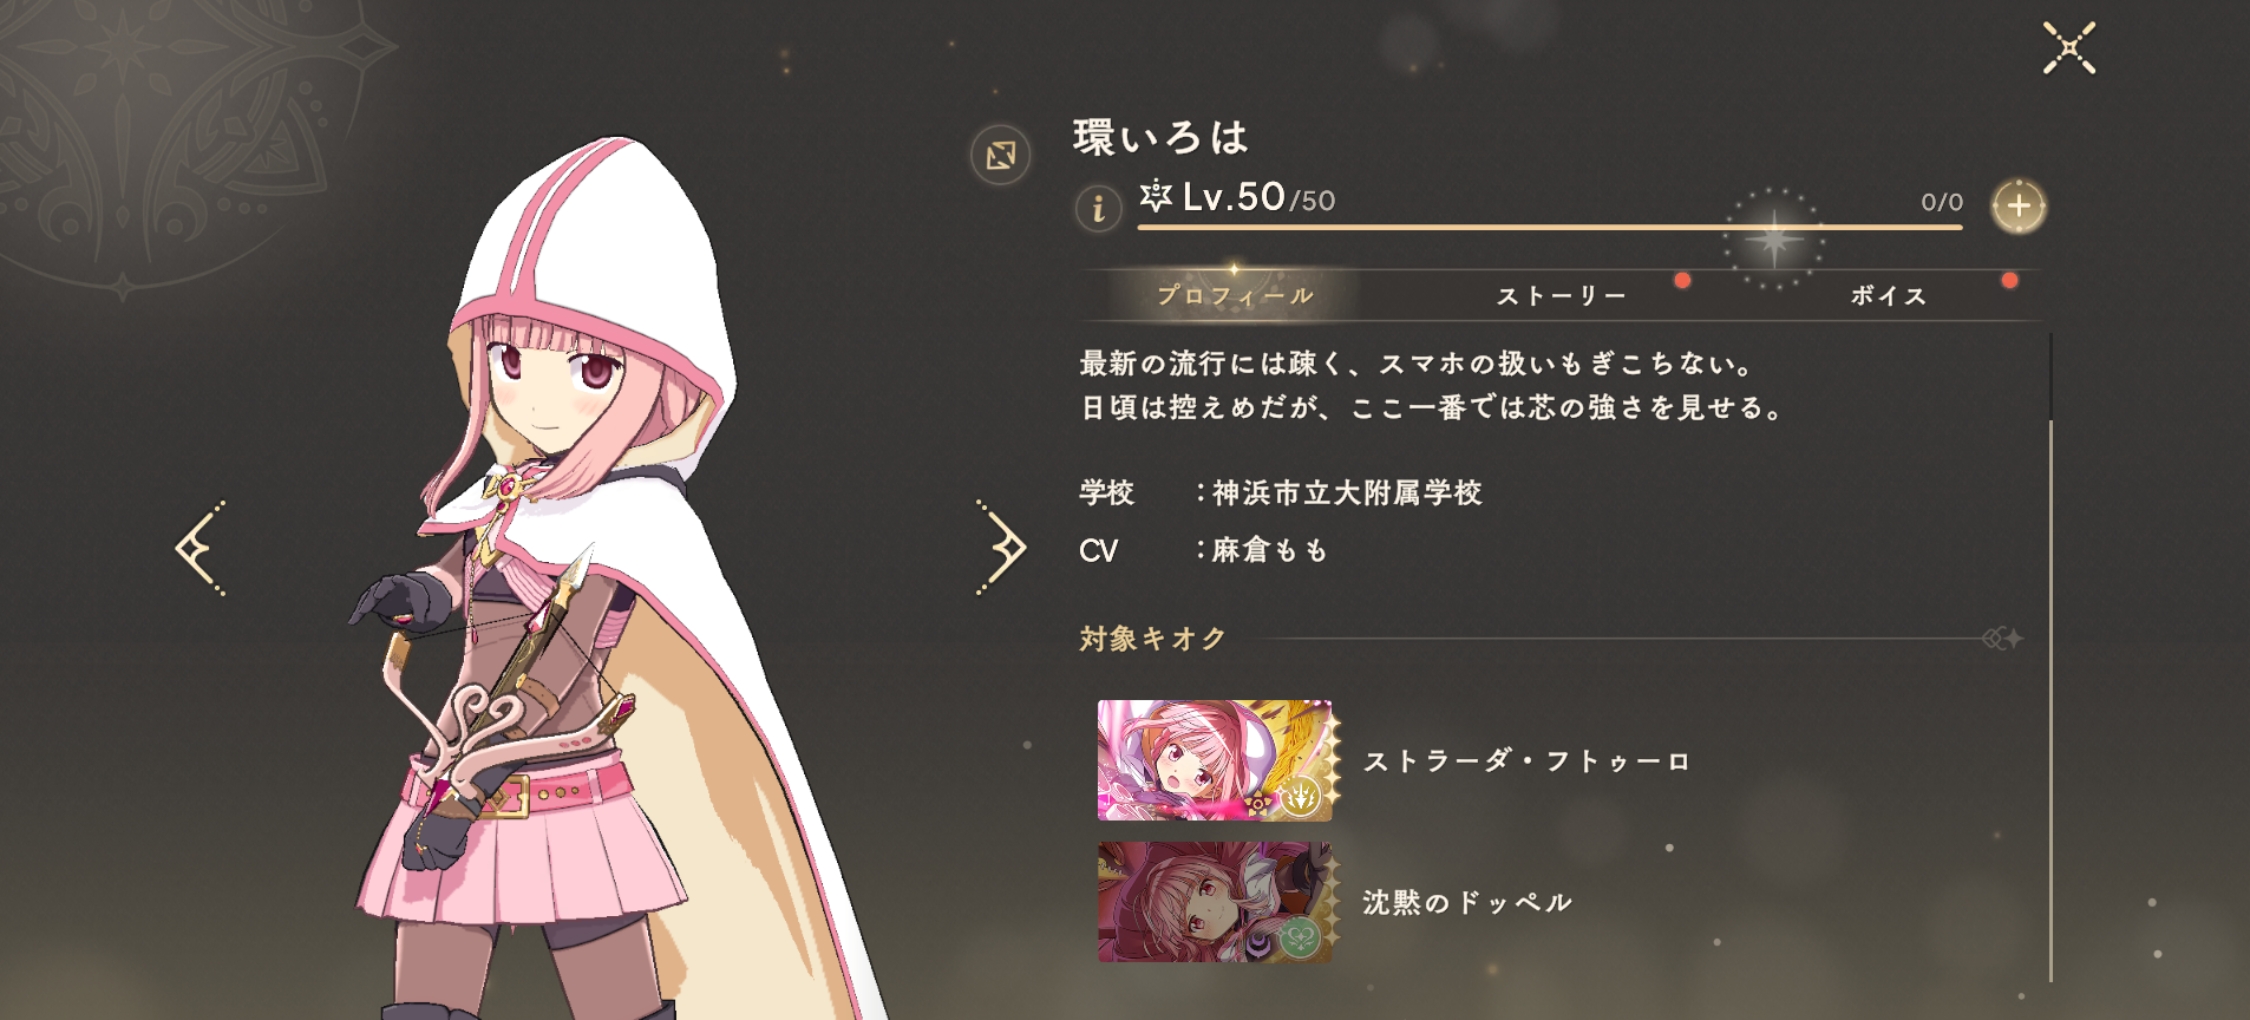Open the 沈黙のドッペル memory thumbnail

(1216, 902)
